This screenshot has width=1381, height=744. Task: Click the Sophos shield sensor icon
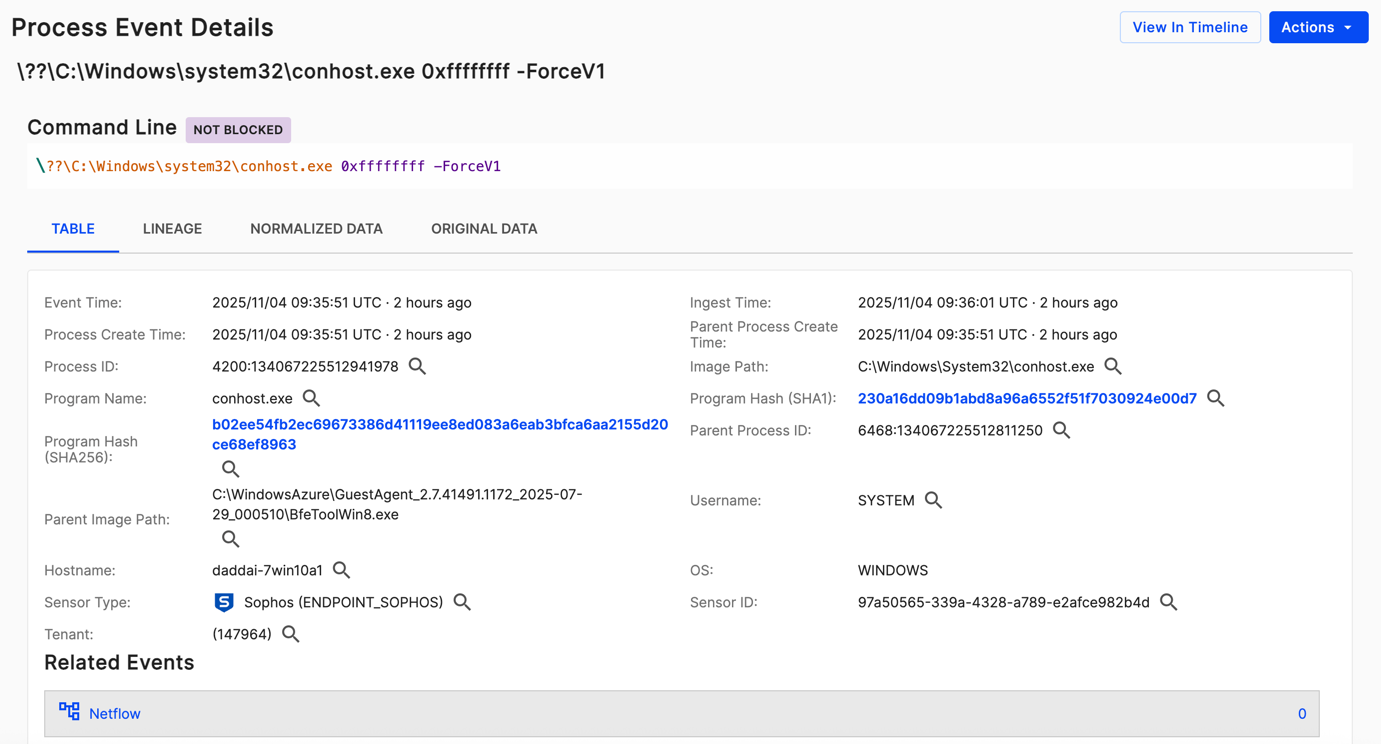pyautogui.click(x=224, y=602)
